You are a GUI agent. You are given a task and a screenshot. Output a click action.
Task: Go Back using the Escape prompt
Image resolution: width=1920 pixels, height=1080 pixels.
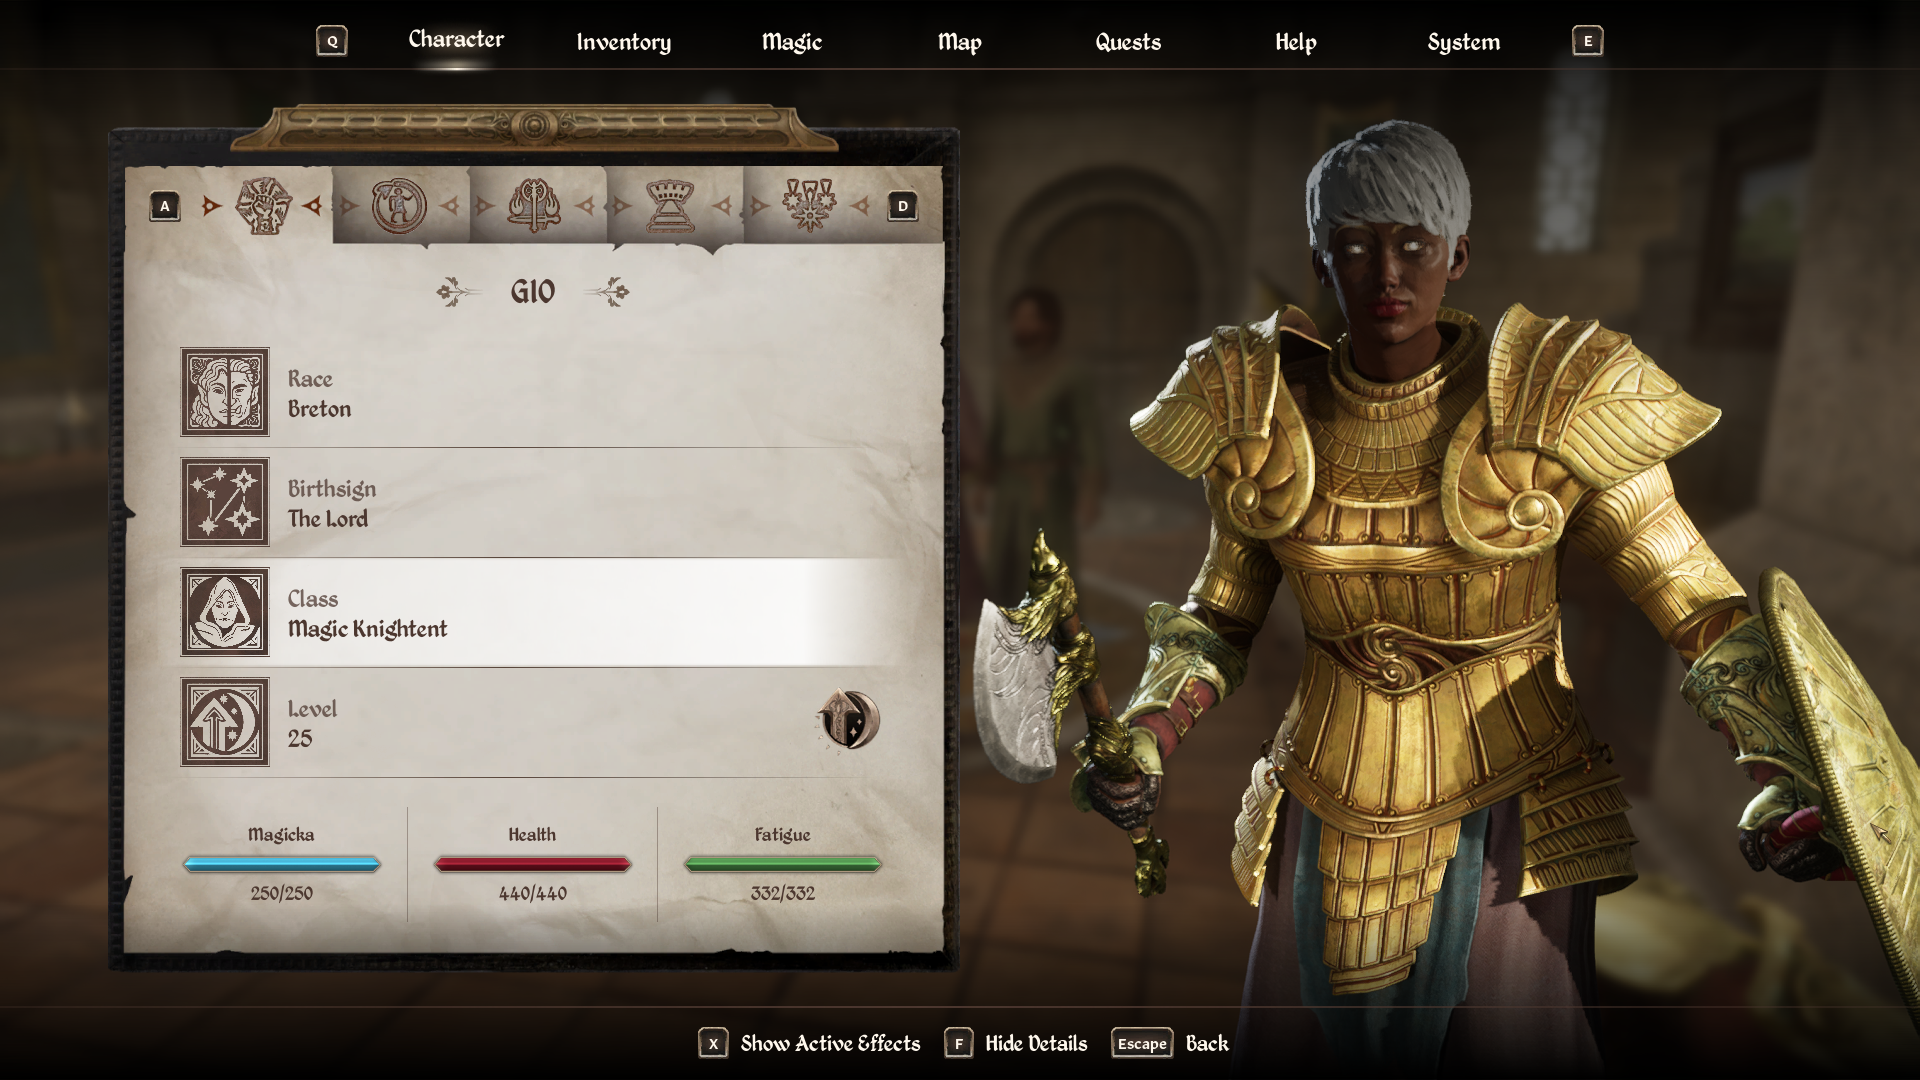click(x=1170, y=1043)
